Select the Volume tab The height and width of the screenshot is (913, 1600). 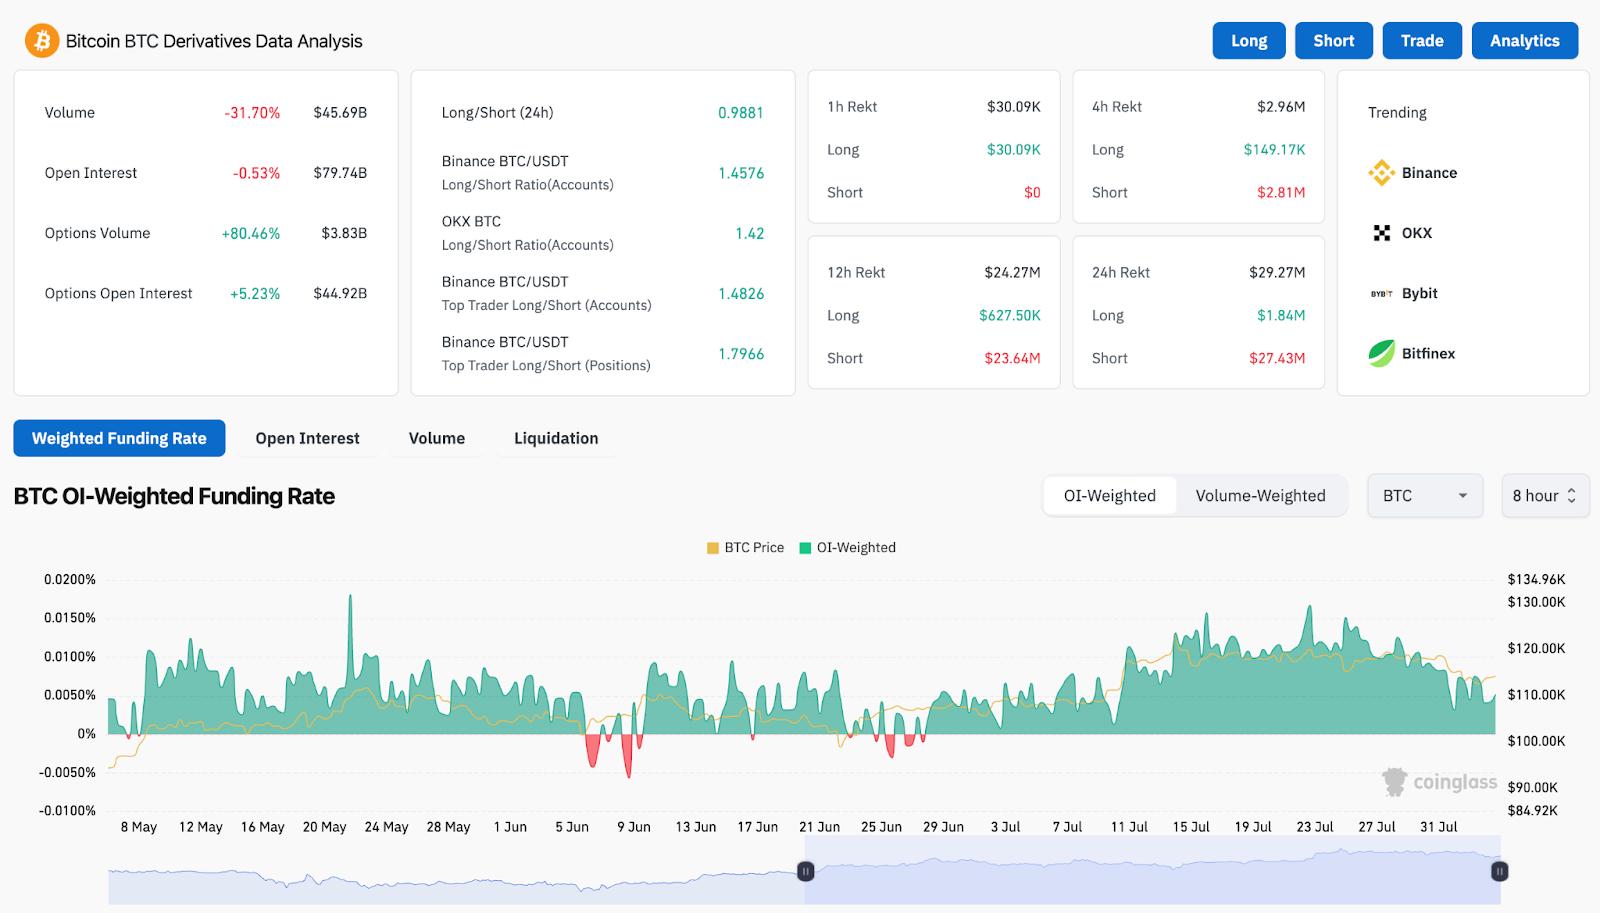[x=436, y=438]
